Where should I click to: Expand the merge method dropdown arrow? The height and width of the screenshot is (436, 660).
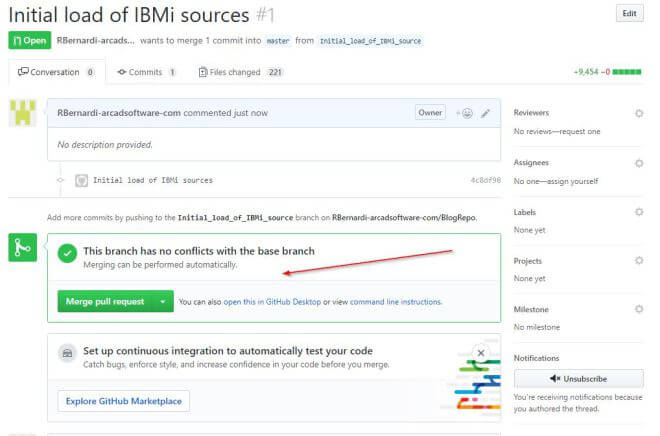pos(162,301)
